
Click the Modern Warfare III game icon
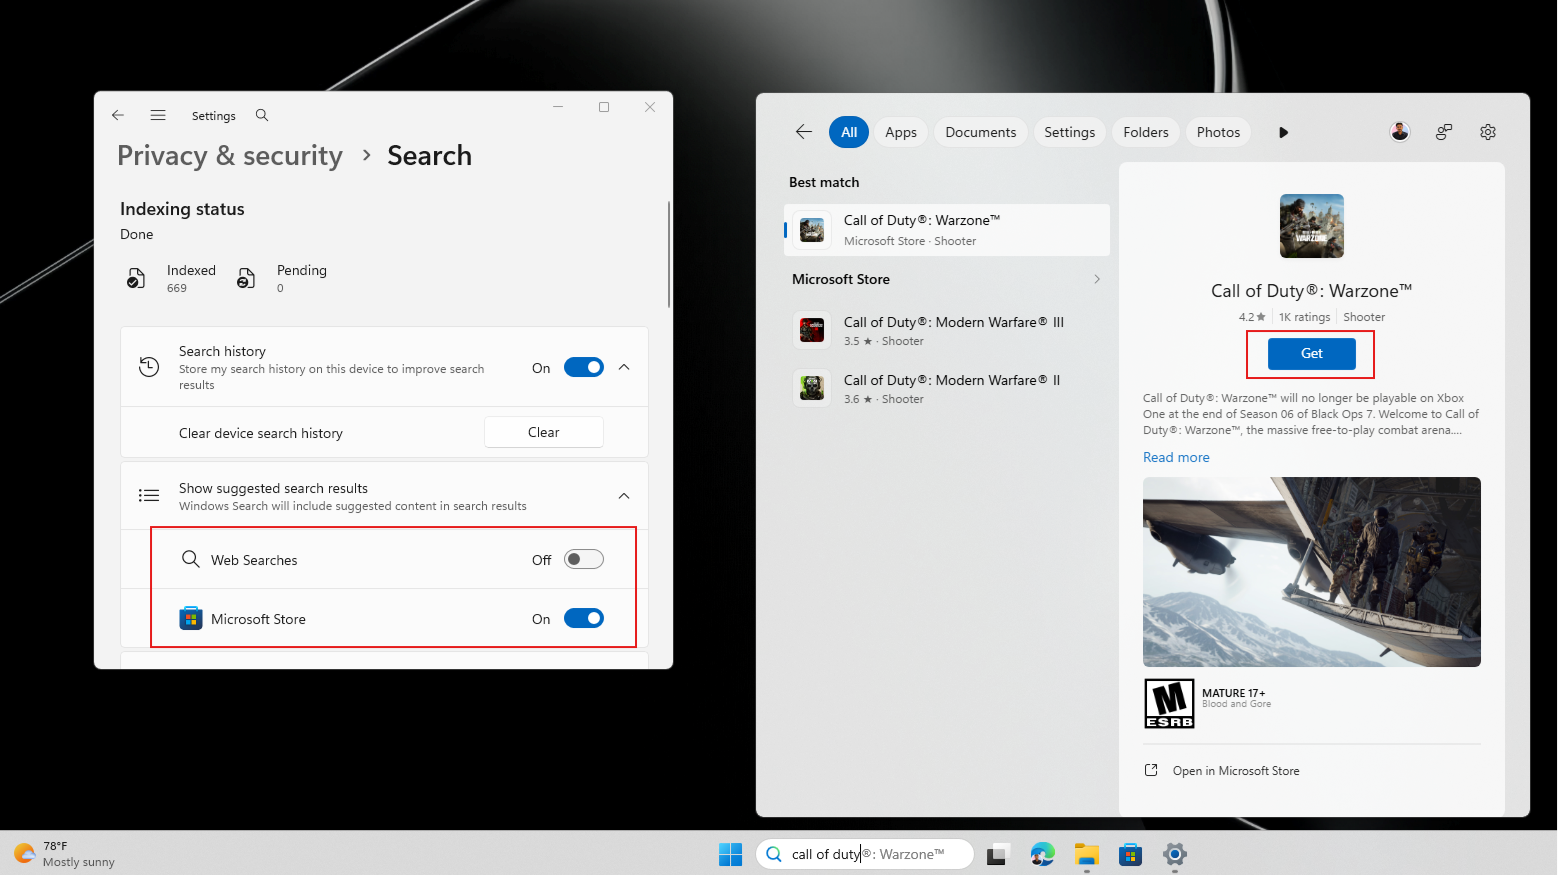pos(812,330)
